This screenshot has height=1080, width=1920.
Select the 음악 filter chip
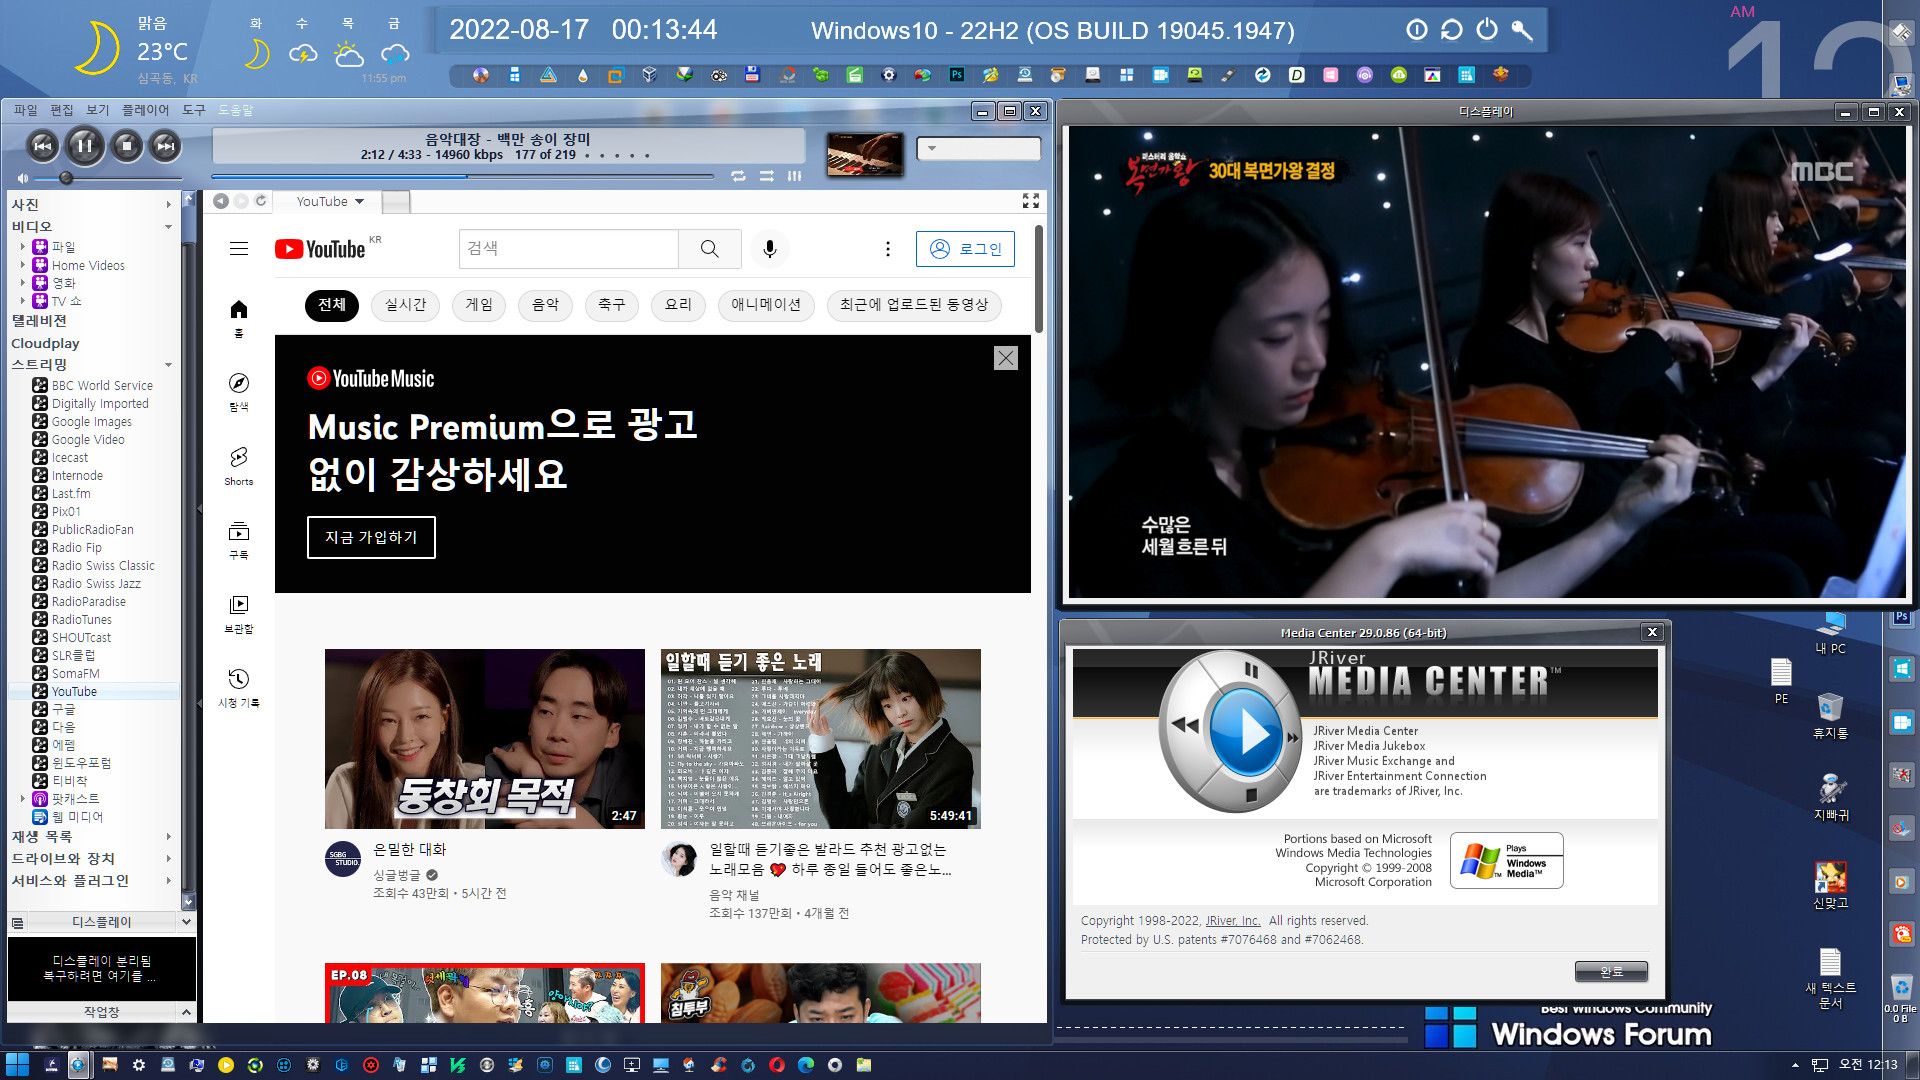545,305
